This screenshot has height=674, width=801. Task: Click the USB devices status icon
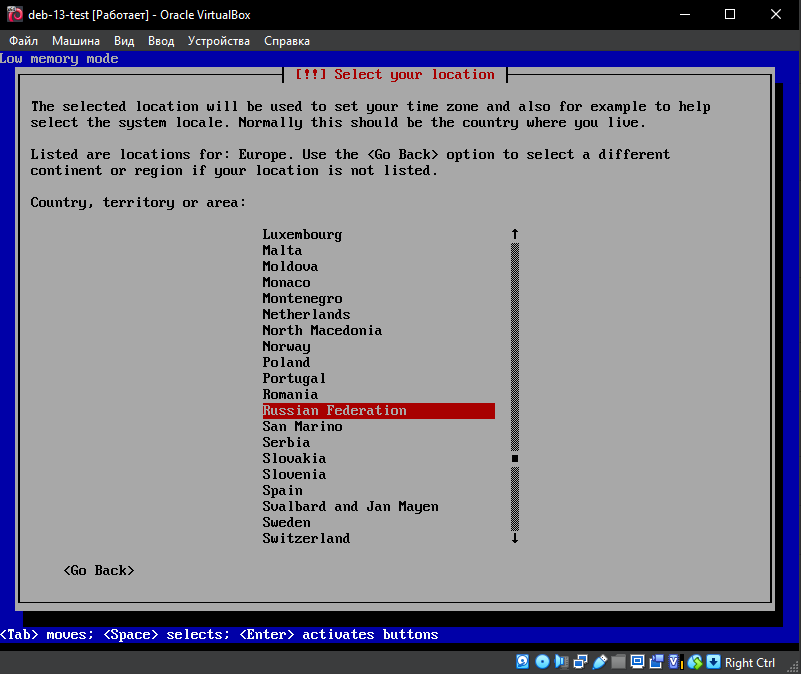click(600, 662)
